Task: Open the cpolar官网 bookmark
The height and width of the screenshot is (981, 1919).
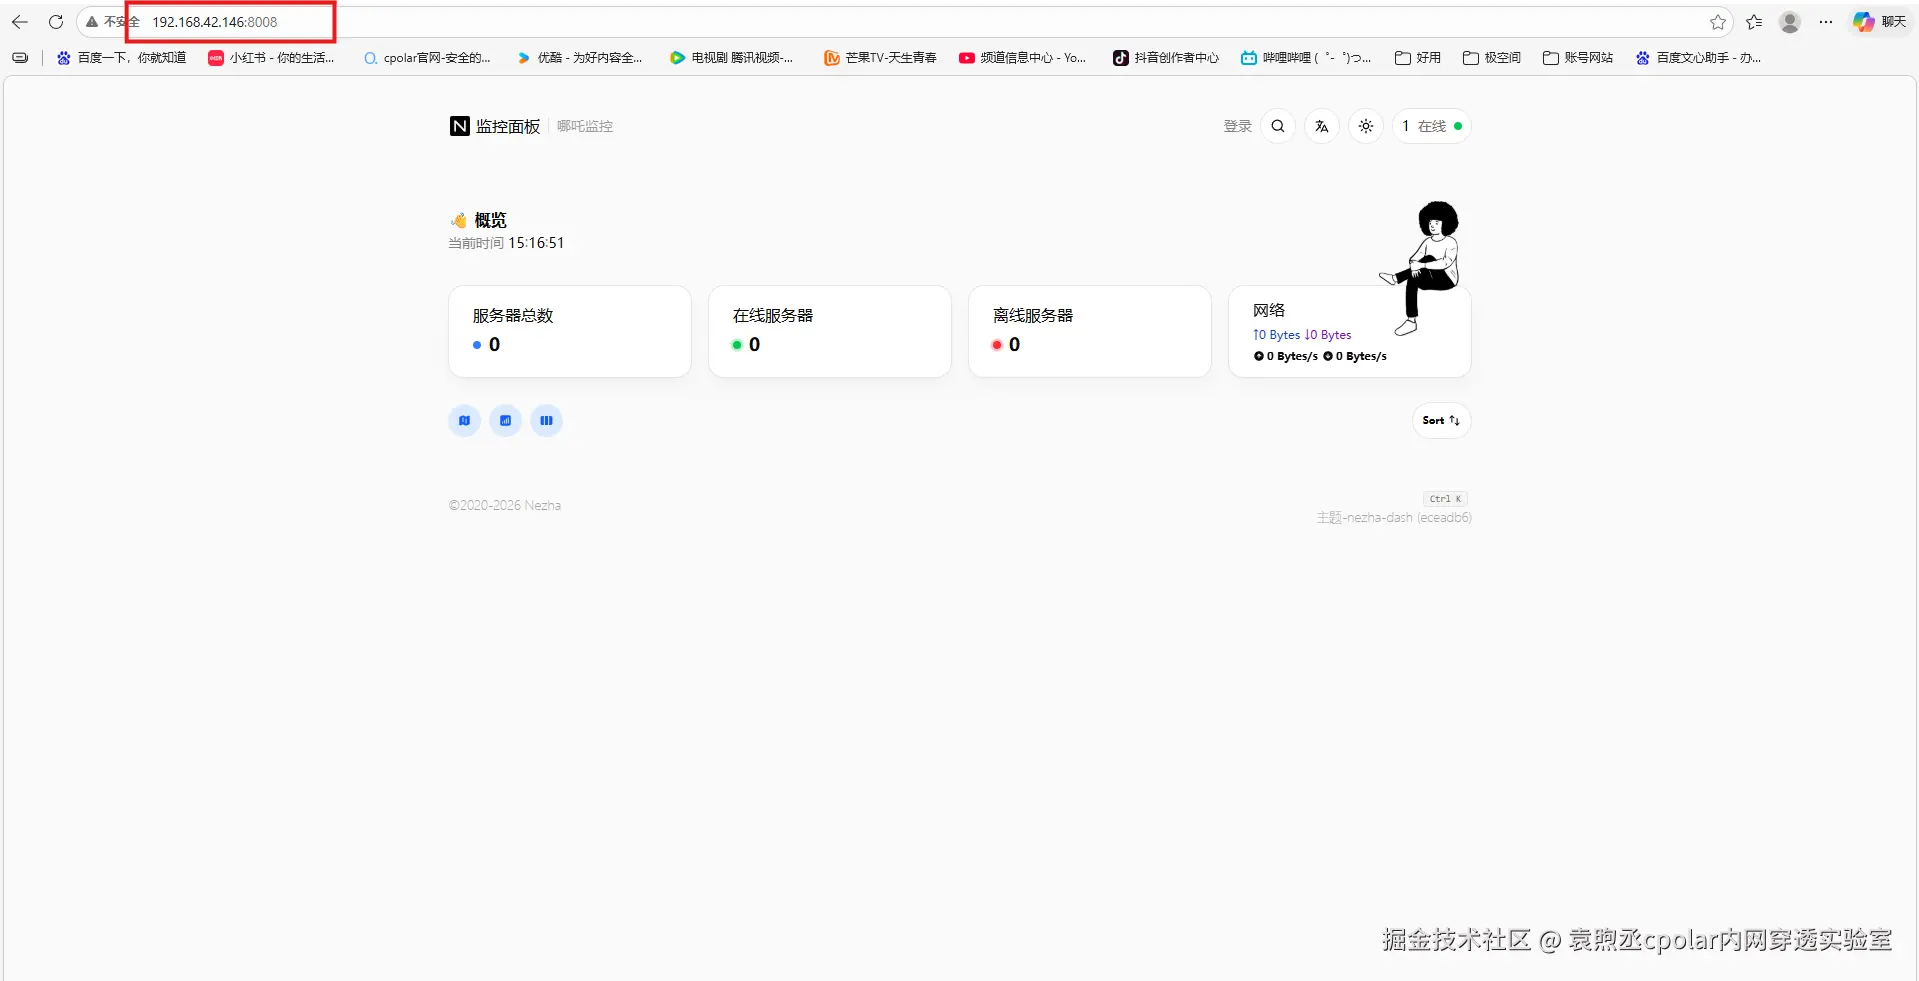Action: 427,58
